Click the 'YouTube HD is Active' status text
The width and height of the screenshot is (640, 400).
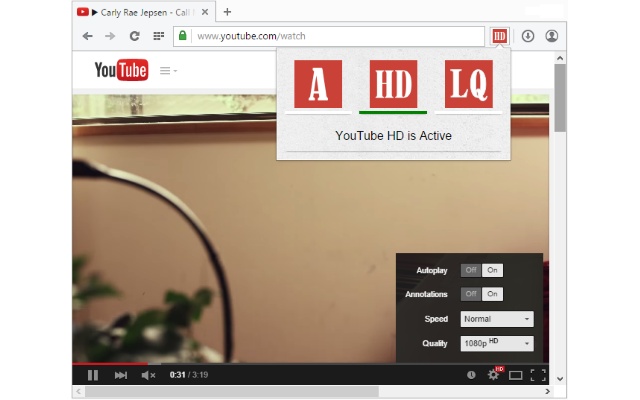[393, 136]
